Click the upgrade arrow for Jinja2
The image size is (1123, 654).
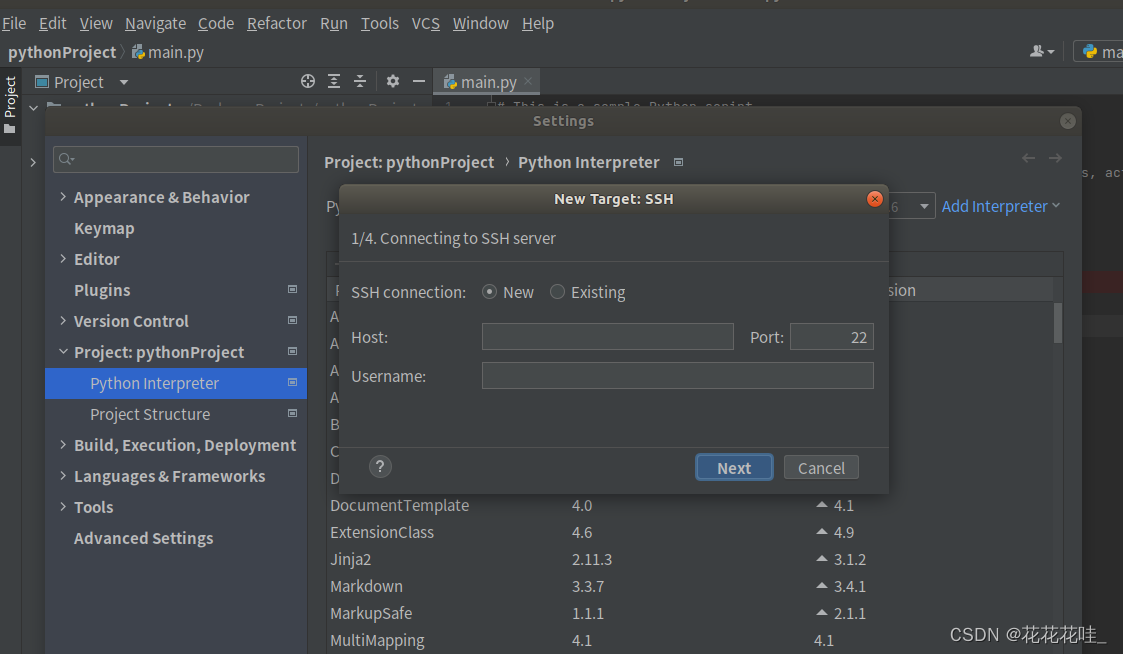(821, 559)
